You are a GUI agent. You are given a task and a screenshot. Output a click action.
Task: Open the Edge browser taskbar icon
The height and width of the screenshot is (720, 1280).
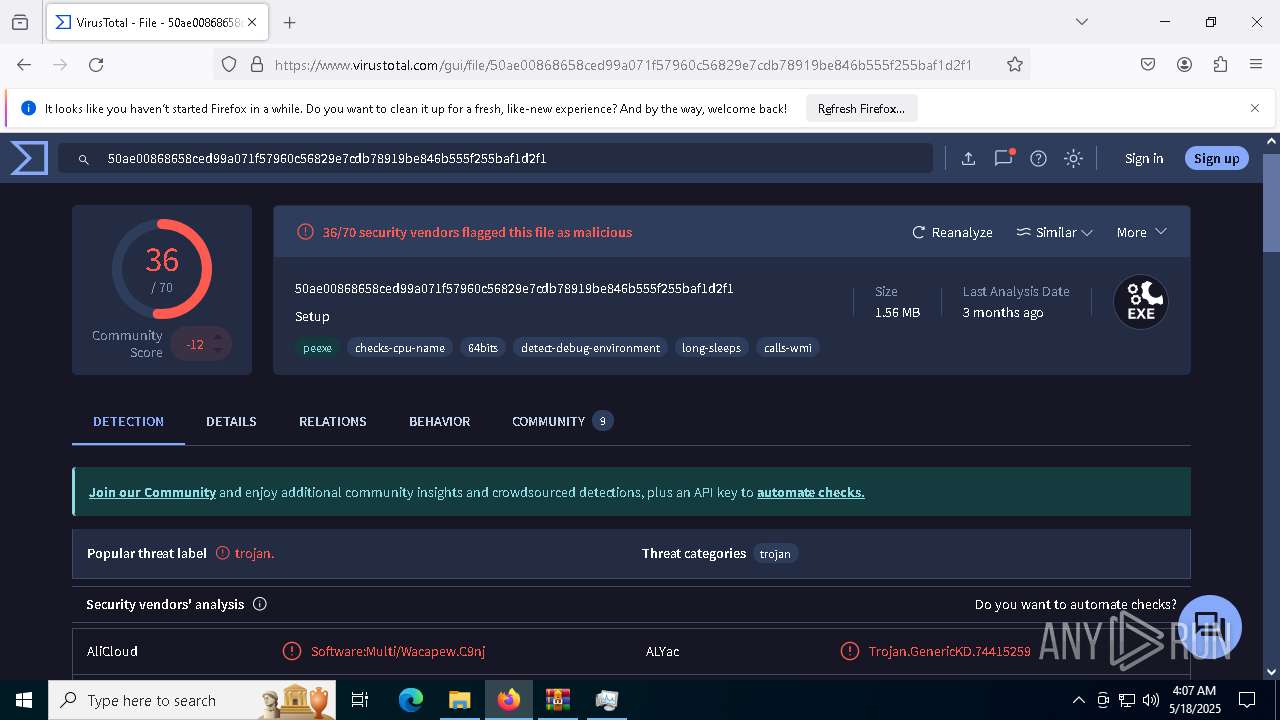pos(411,700)
